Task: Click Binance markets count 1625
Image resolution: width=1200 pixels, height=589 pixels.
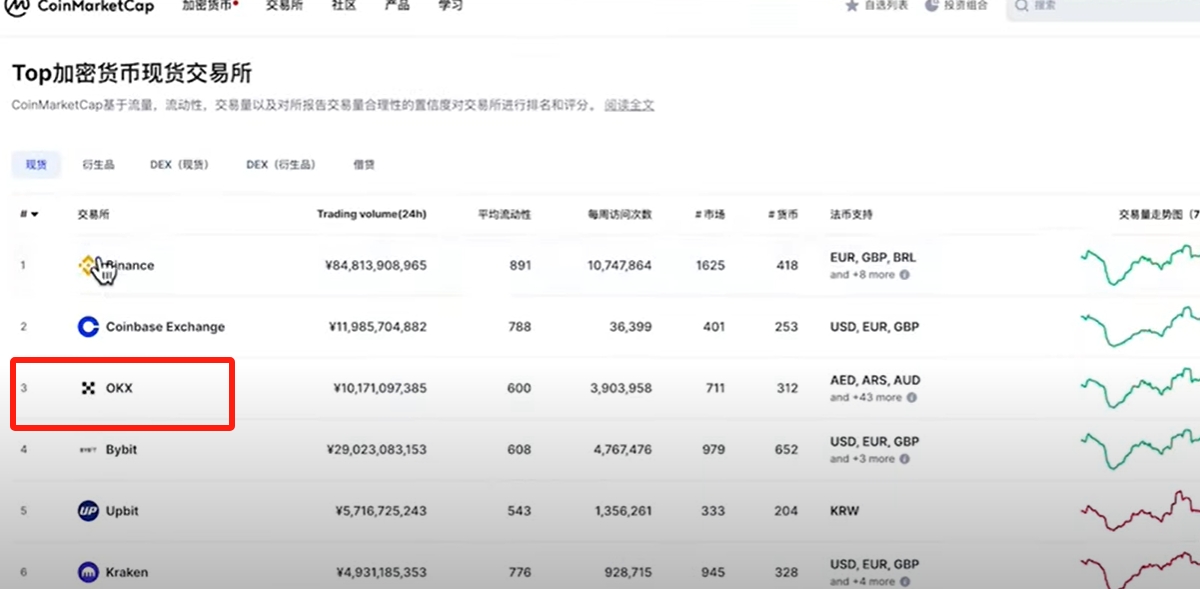Action: (x=710, y=265)
